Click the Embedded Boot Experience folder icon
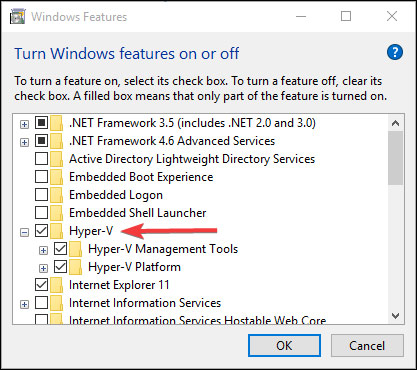Screen dimensions: 417x370 [x=57, y=177]
